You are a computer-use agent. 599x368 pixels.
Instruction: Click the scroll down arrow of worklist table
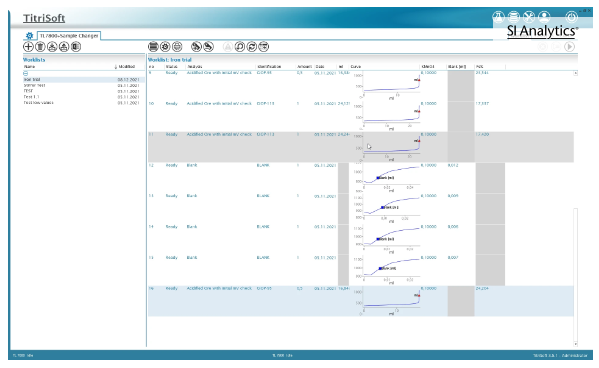[x=575, y=344]
